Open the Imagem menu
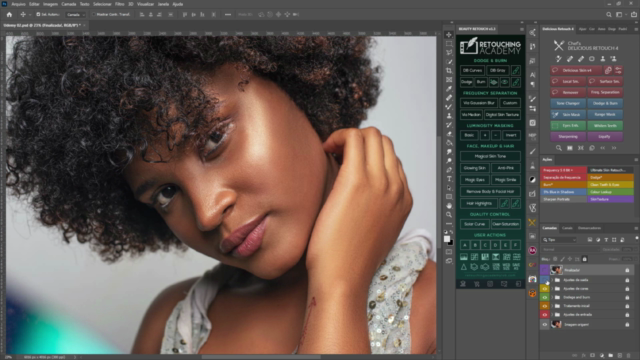Viewport: 640px width, 360px height. tap(50, 4)
